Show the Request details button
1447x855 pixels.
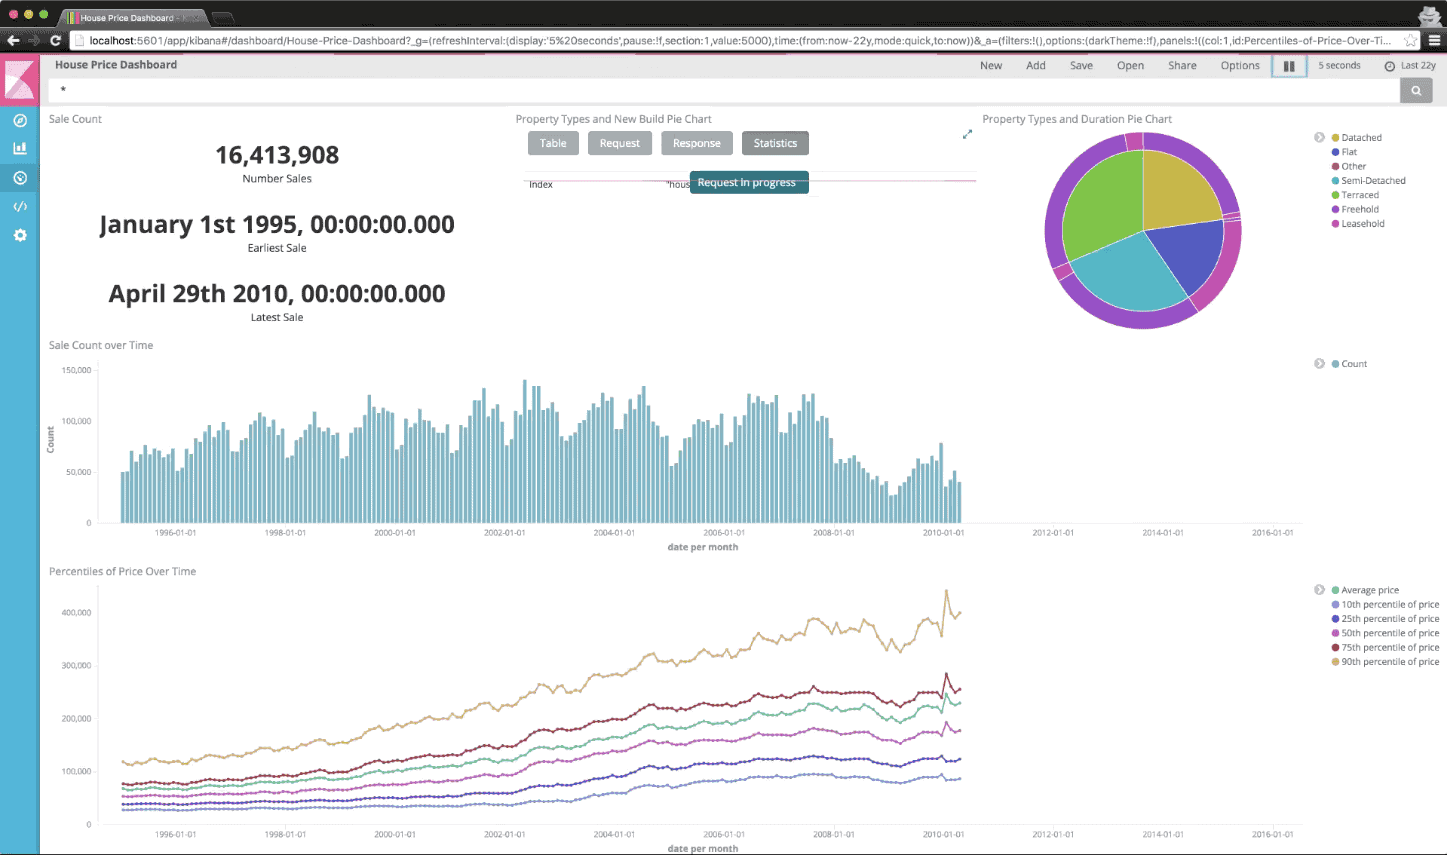pyautogui.click(x=620, y=143)
